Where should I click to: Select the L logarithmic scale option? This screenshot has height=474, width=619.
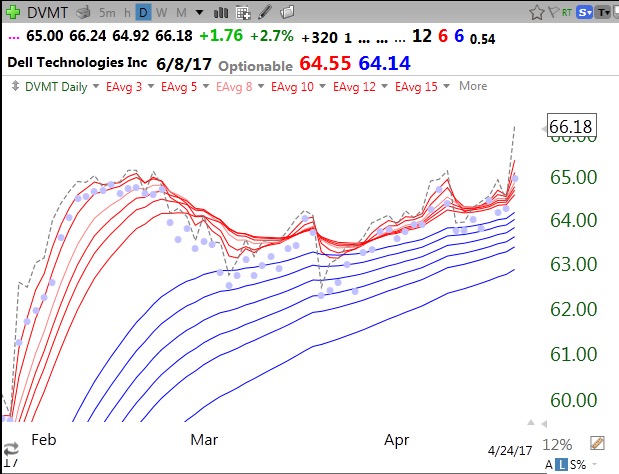[x=561, y=465]
